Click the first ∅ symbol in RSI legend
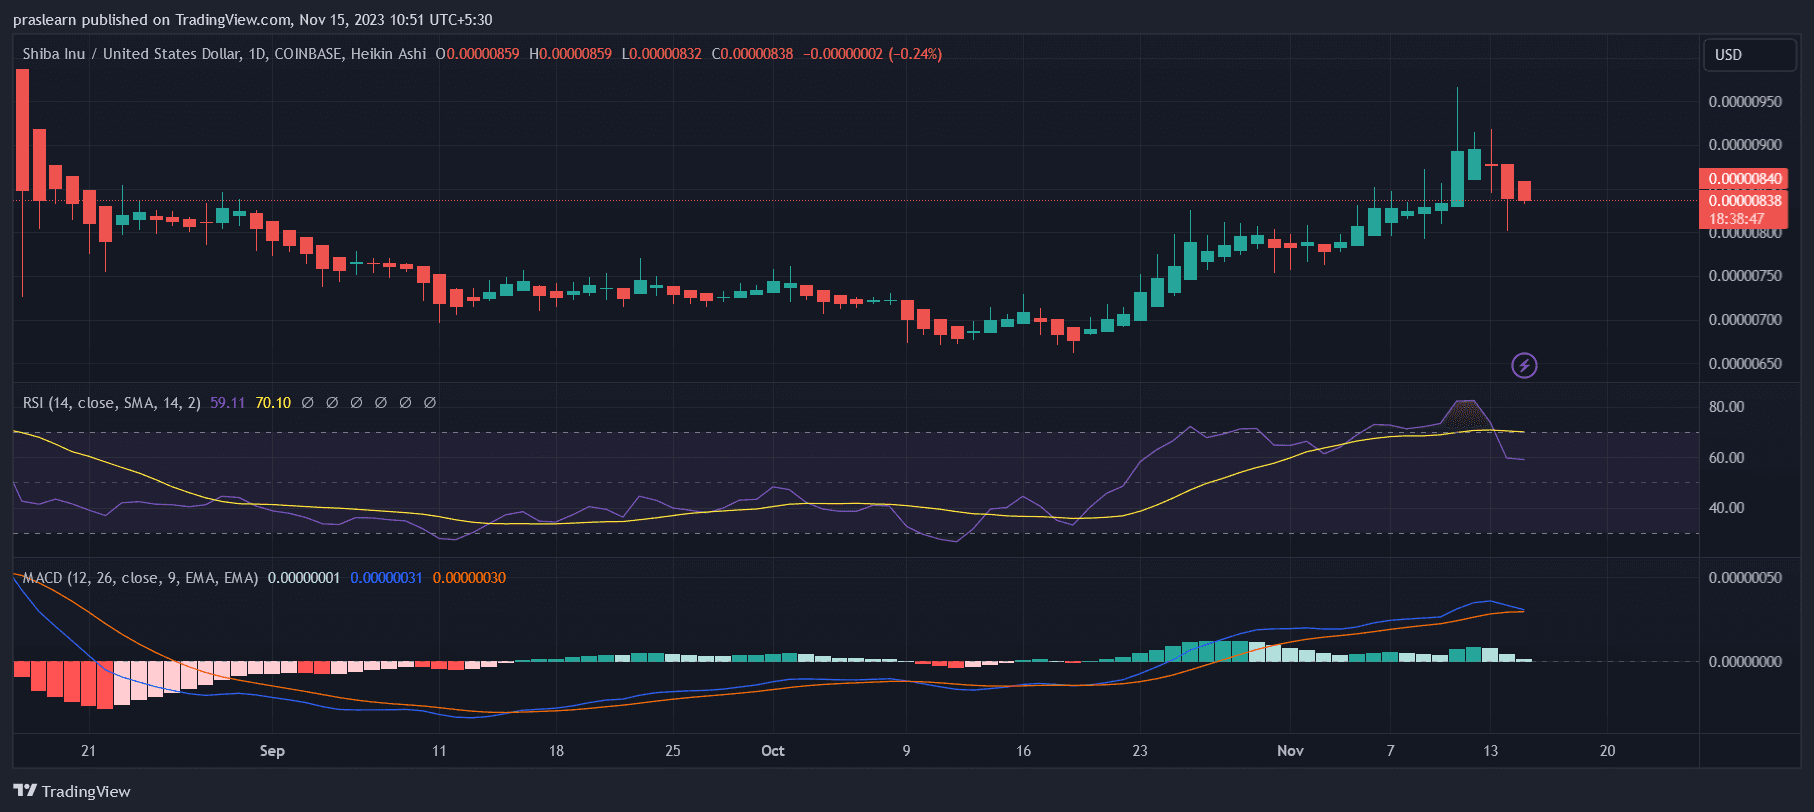 pos(308,403)
